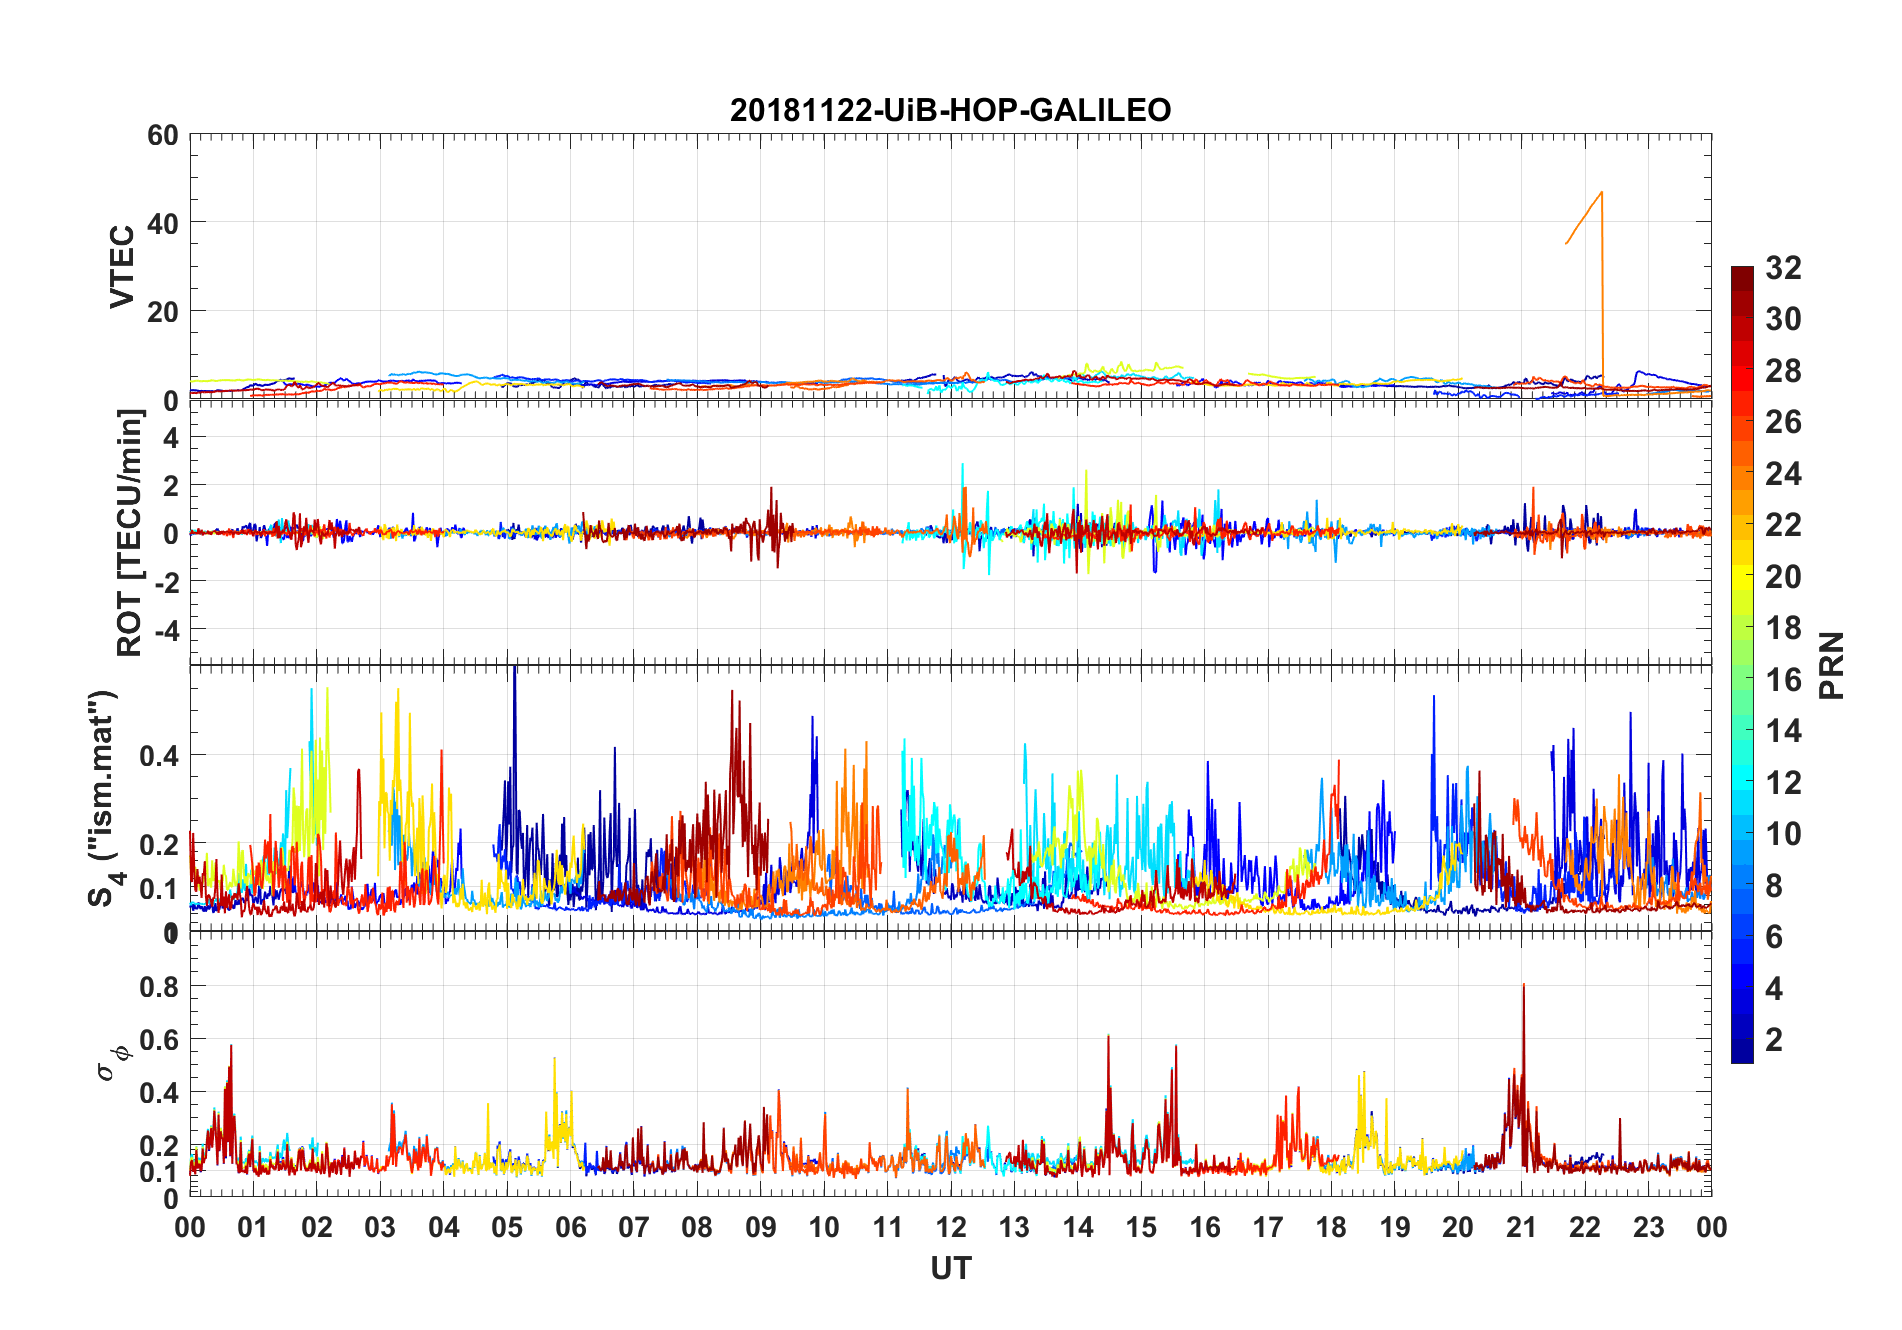The image size is (1902, 1330).
Task: Select UT axis hour label 23
Action: tap(1649, 1227)
